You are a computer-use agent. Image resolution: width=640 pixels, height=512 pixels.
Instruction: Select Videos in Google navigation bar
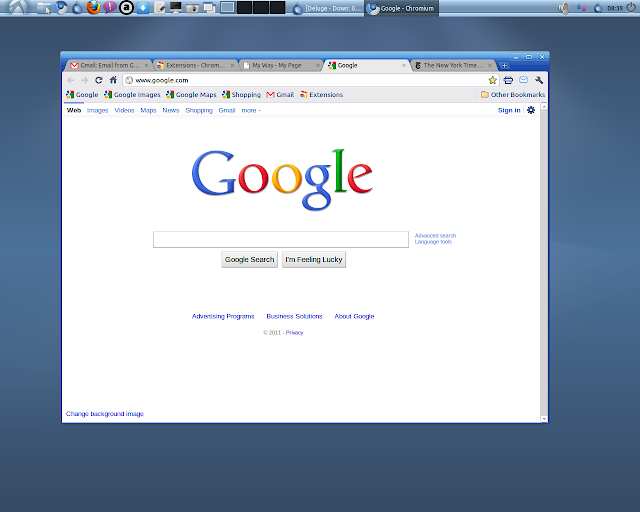click(x=124, y=110)
